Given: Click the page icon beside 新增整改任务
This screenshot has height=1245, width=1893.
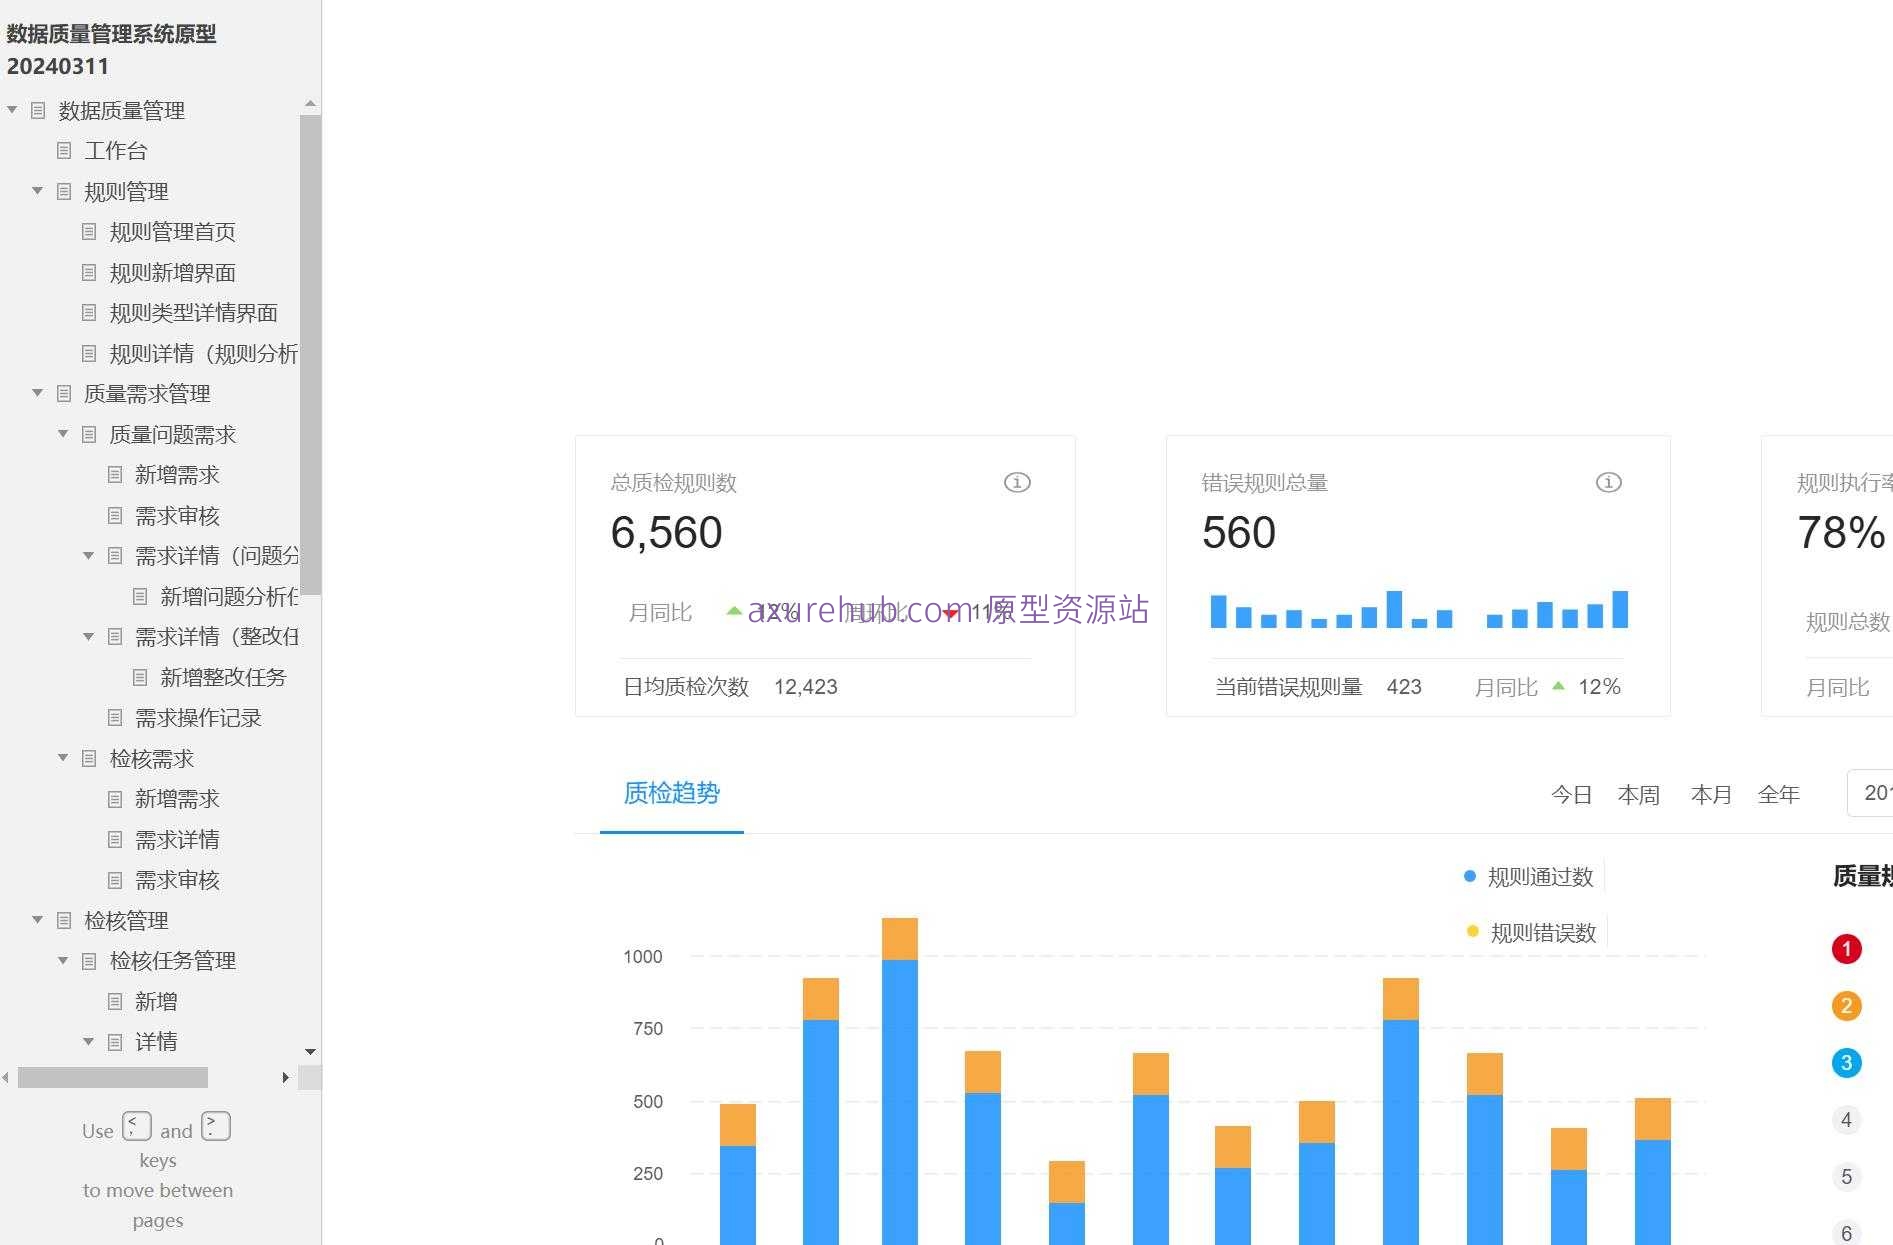Looking at the screenshot, I should (140, 677).
